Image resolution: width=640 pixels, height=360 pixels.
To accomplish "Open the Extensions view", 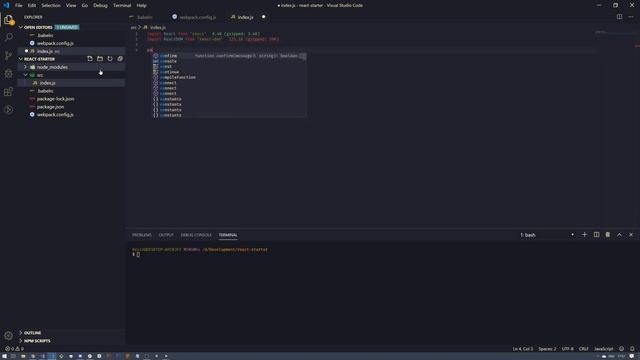I will point(9,91).
